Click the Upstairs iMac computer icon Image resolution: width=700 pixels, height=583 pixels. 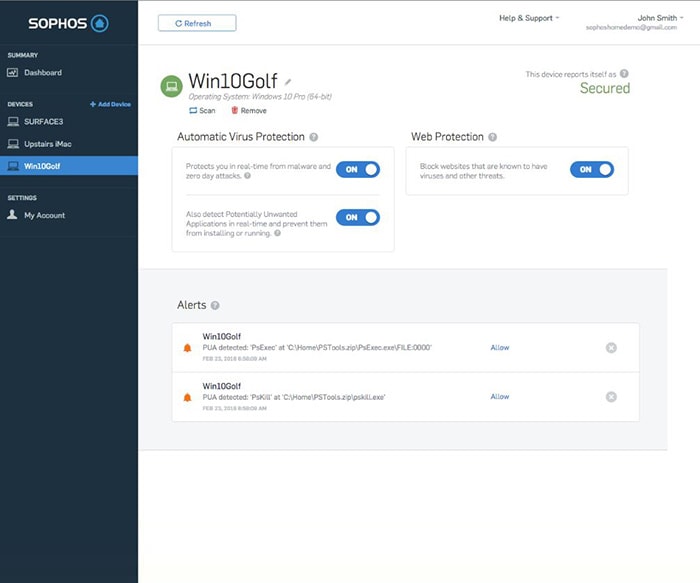click(x=13, y=144)
